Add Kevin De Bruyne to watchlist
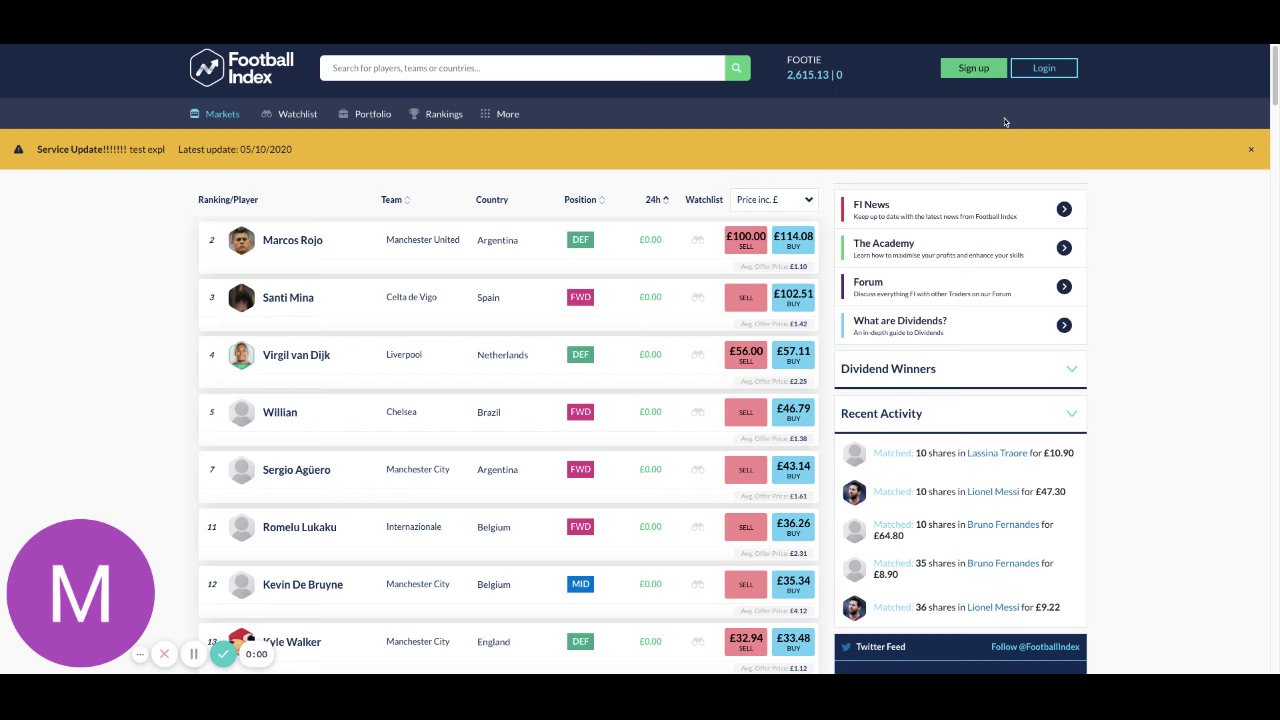This screenshot has height=720, width=1280. [x=698, y=584]
